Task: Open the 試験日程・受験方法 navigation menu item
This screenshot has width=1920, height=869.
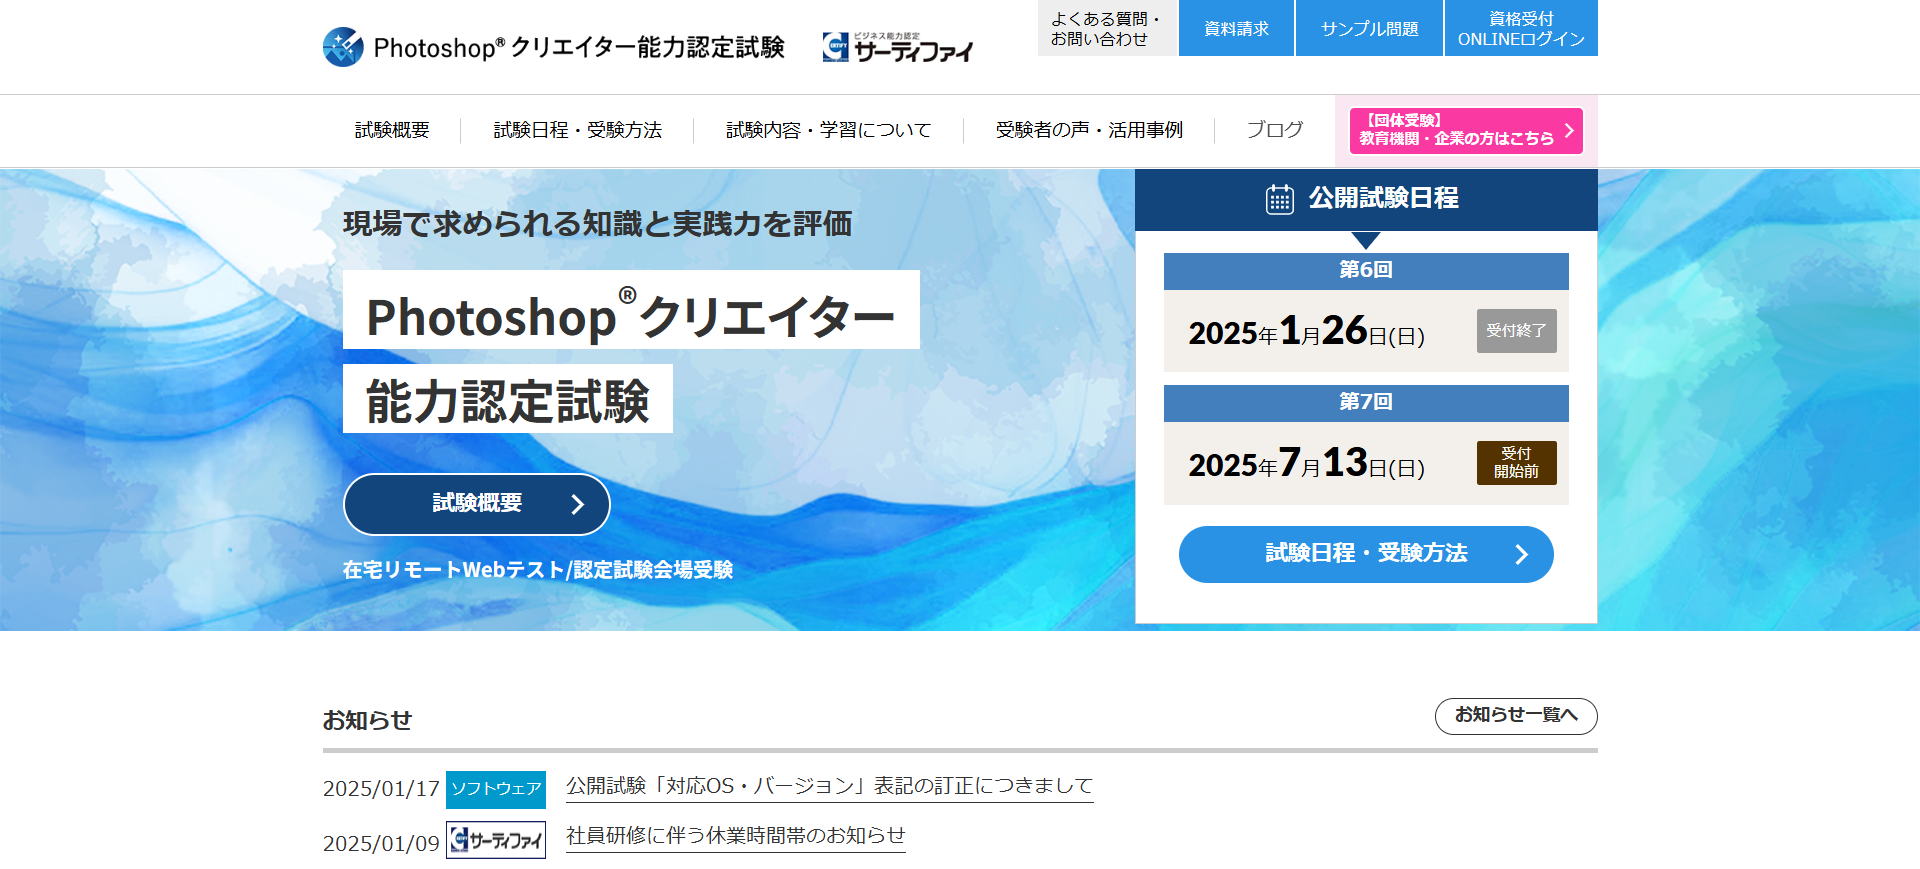Action: pyautogui.click(x=577, y=130)
